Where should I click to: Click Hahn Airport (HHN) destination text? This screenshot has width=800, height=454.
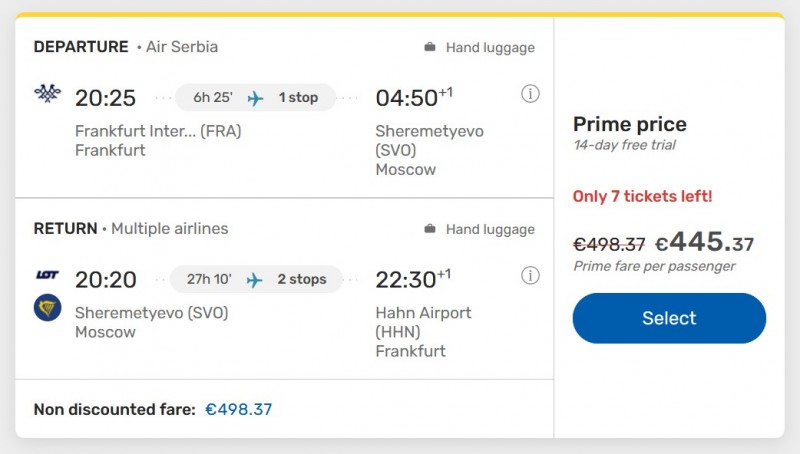423,322
